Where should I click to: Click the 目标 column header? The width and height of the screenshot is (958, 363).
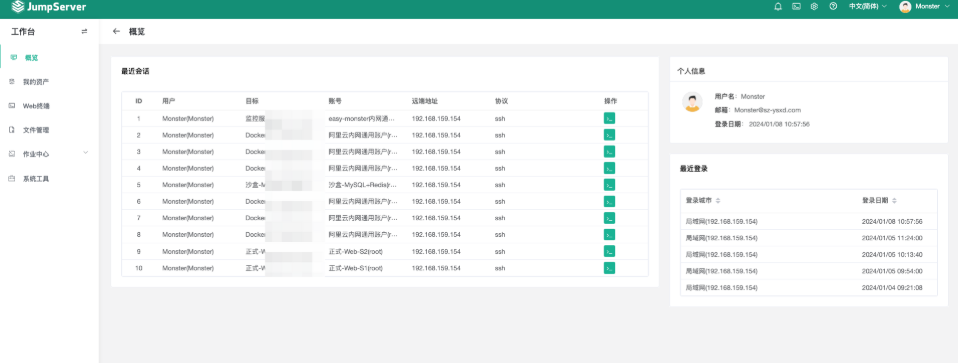(252, 101)
